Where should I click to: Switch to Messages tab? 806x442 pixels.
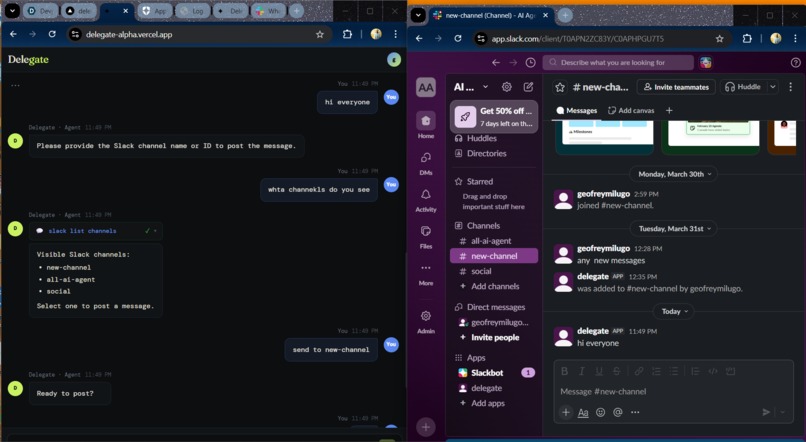click(577, 110)
